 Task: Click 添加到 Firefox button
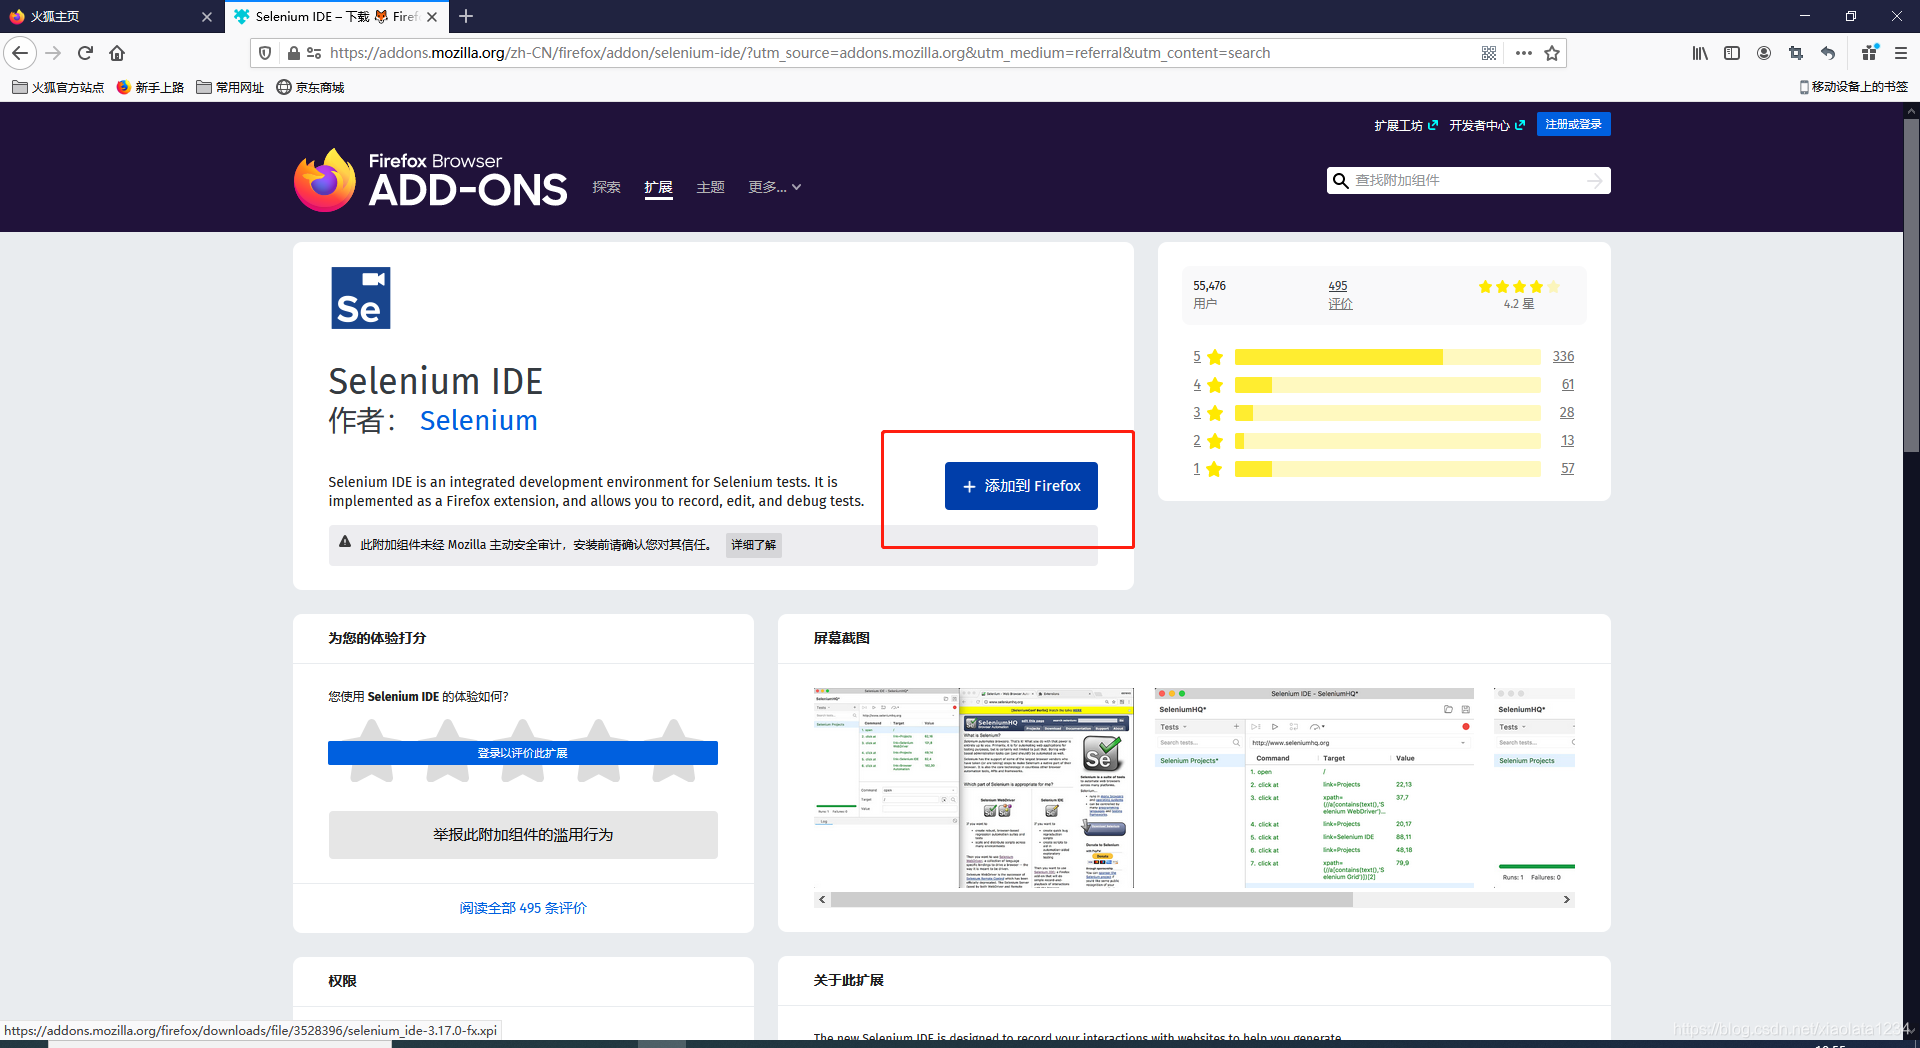(1021, 486)
